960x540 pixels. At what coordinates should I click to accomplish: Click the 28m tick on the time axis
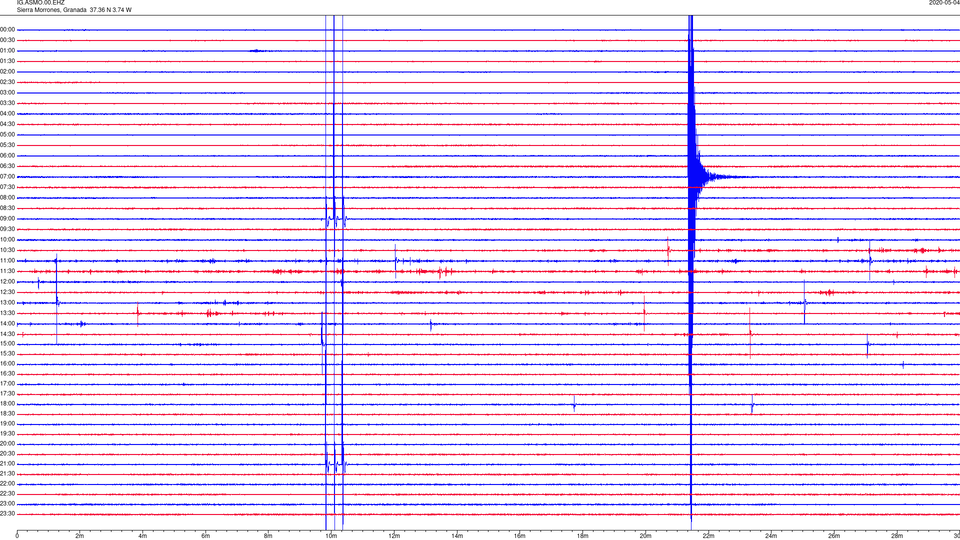pos(897,536)
